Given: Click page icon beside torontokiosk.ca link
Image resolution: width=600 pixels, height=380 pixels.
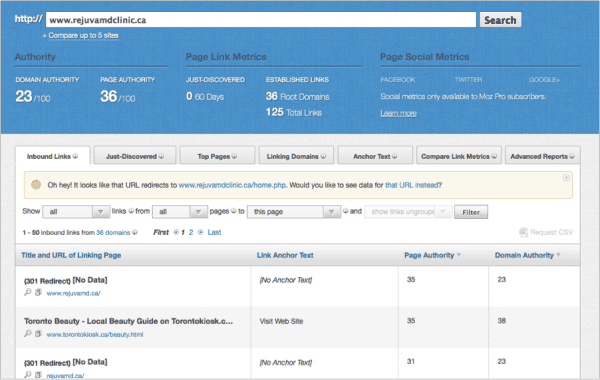Looking at the screenshot, I should coord(38,333).
